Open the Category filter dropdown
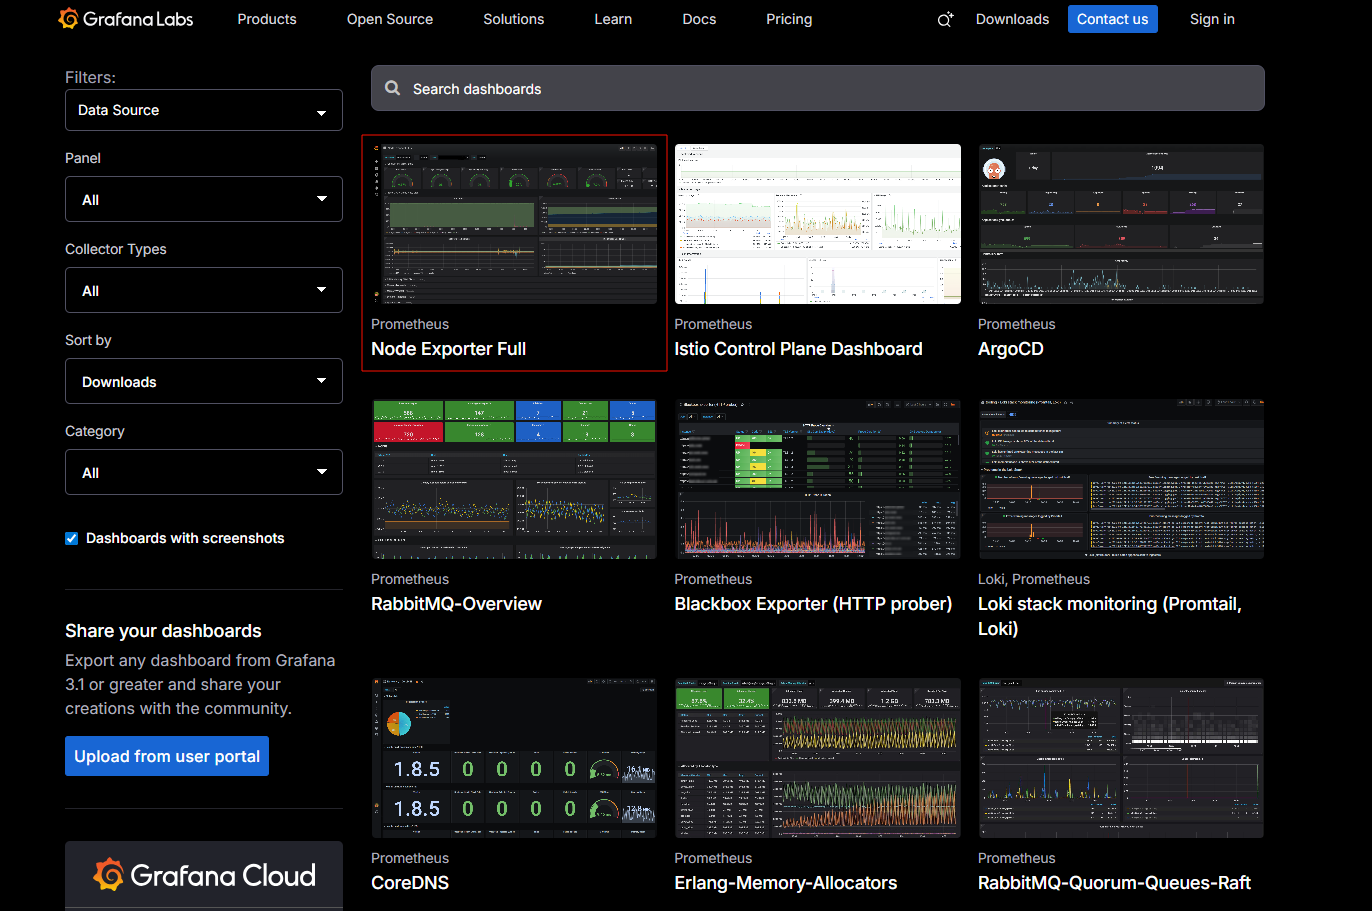 tap(204, 472)
